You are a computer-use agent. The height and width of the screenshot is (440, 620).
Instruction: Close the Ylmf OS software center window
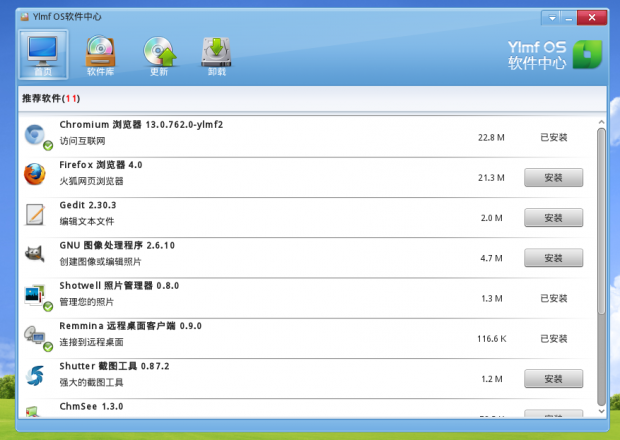592,18
